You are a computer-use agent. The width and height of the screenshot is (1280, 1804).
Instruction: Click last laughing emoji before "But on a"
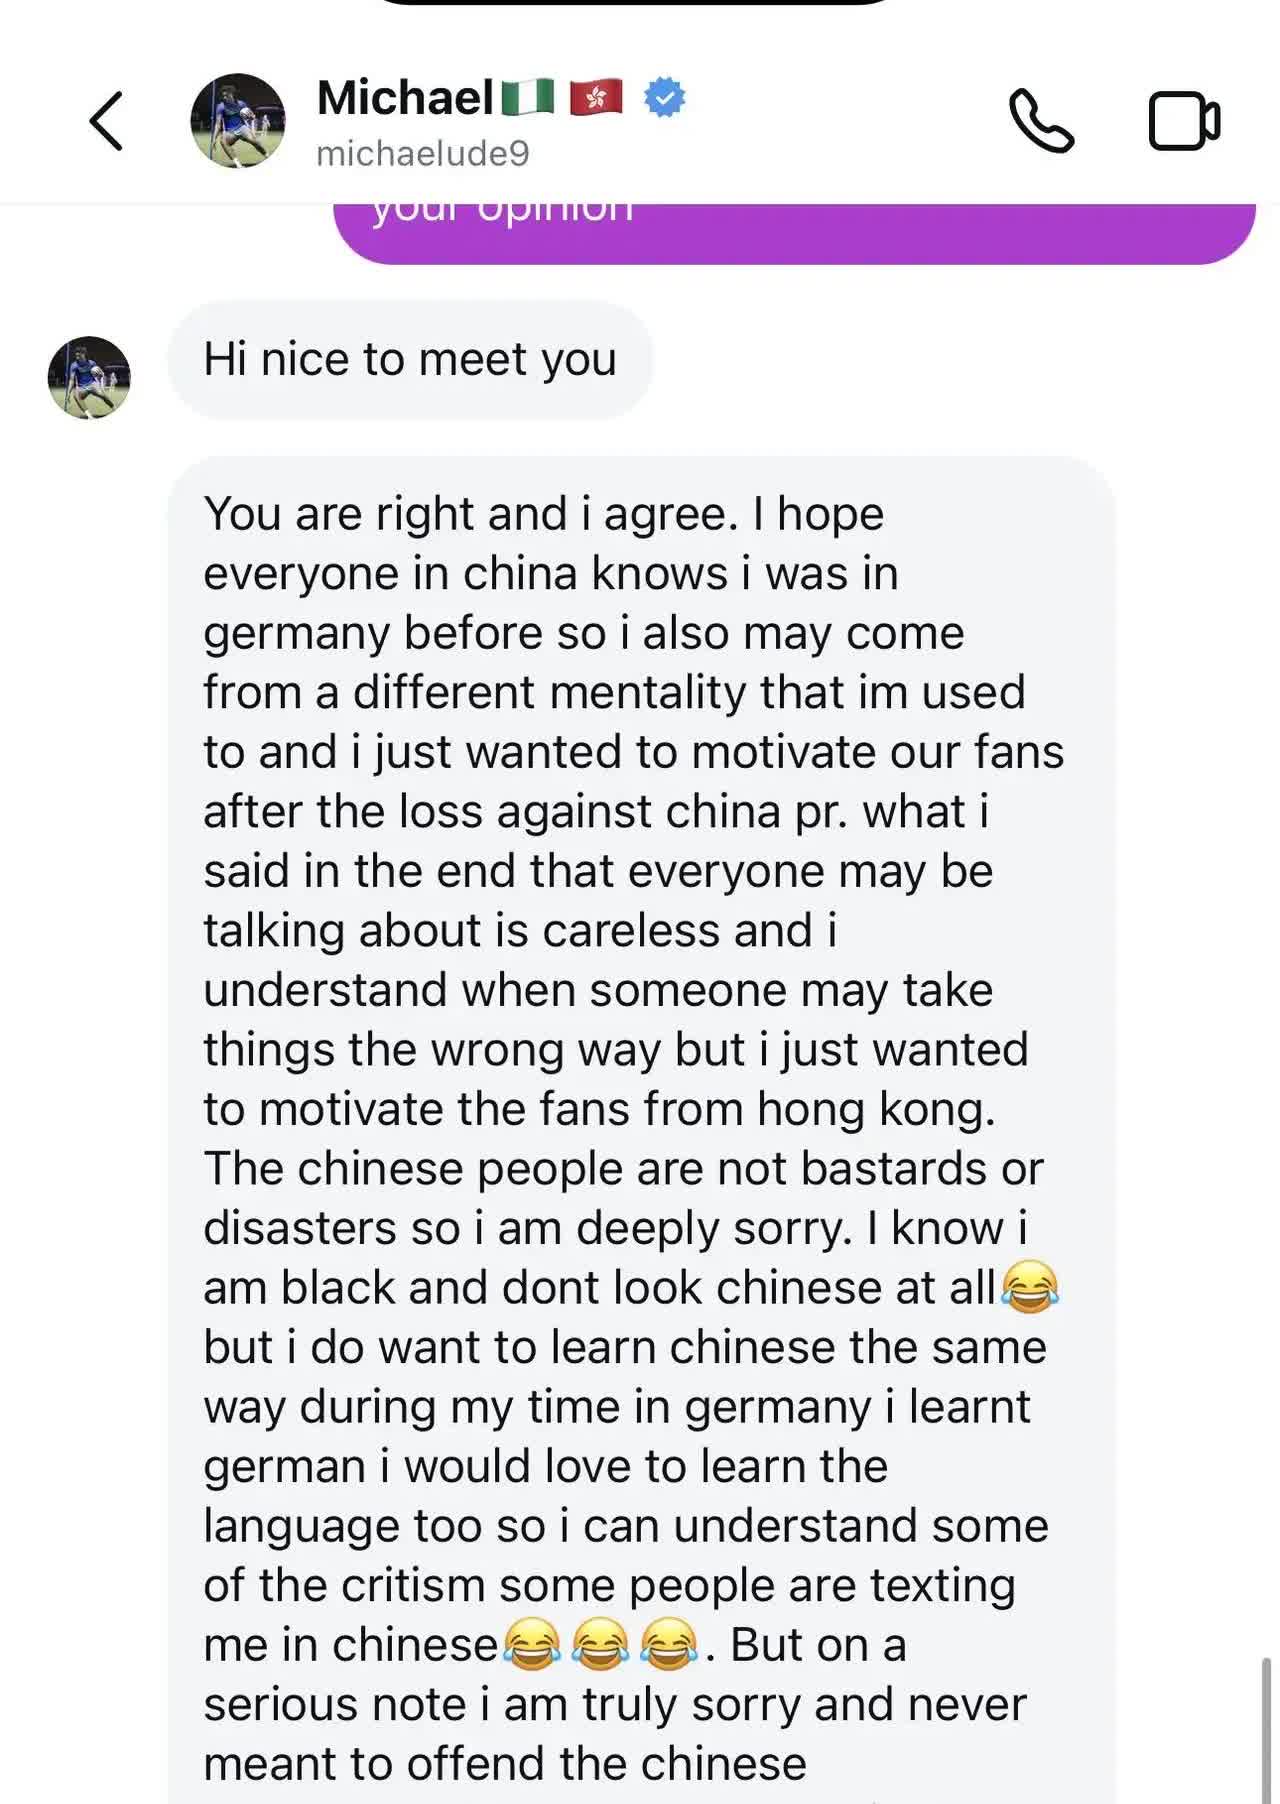pos(669,1644)
